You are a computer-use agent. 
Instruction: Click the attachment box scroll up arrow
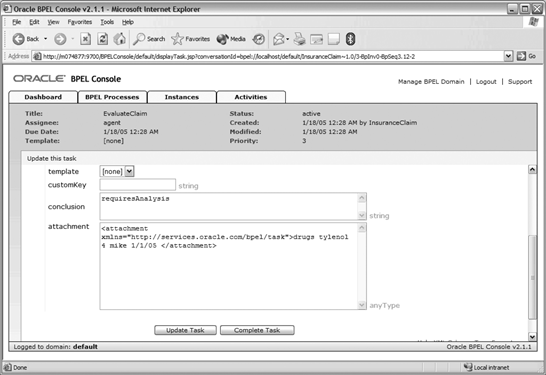coord(362,228)
